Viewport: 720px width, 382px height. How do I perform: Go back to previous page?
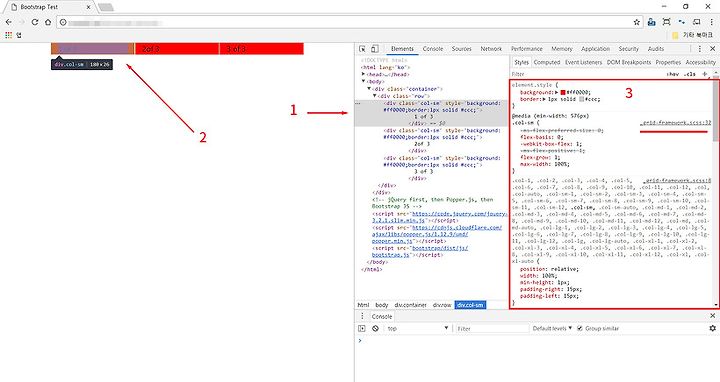coord(9,22)
